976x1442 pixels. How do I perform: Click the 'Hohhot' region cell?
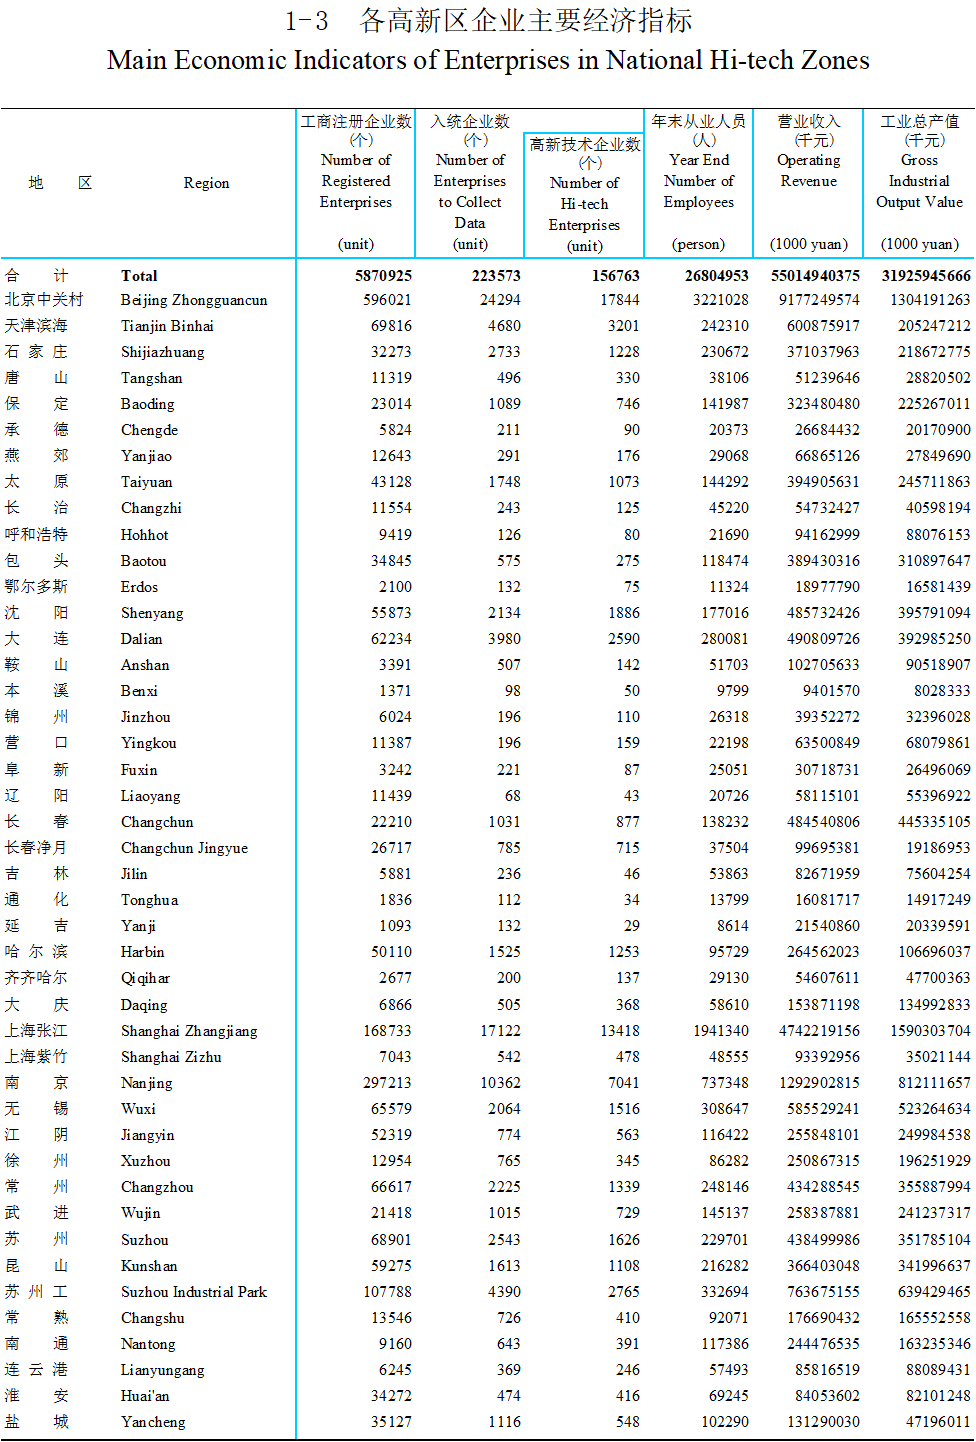[x=145, y=535]
